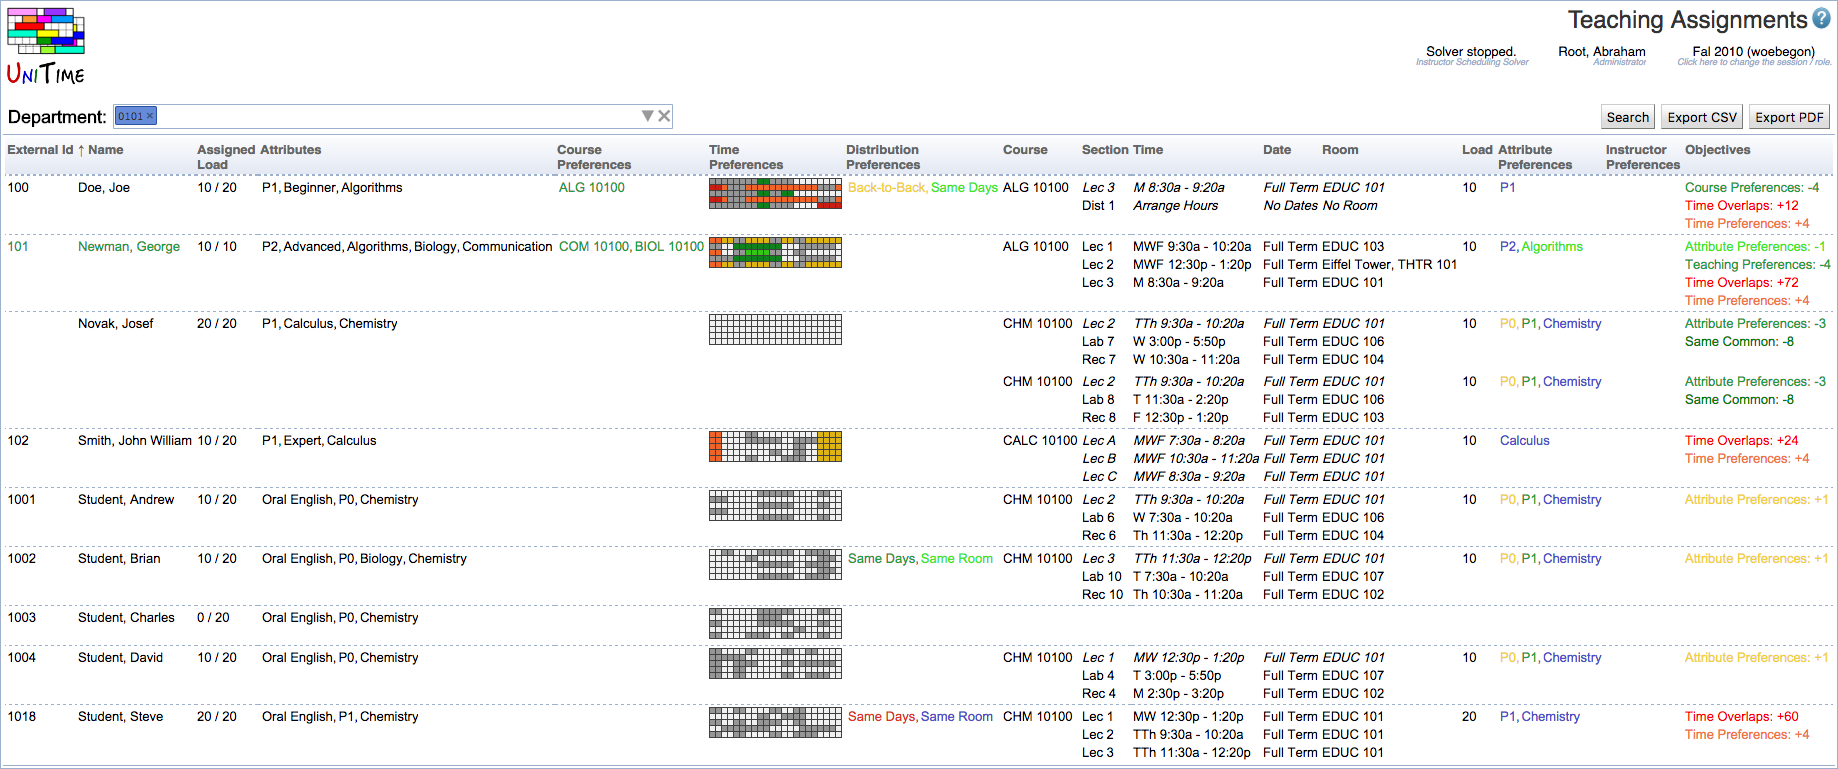
Task: Select instructor Novak, Josef
Action: coord(115,323)
